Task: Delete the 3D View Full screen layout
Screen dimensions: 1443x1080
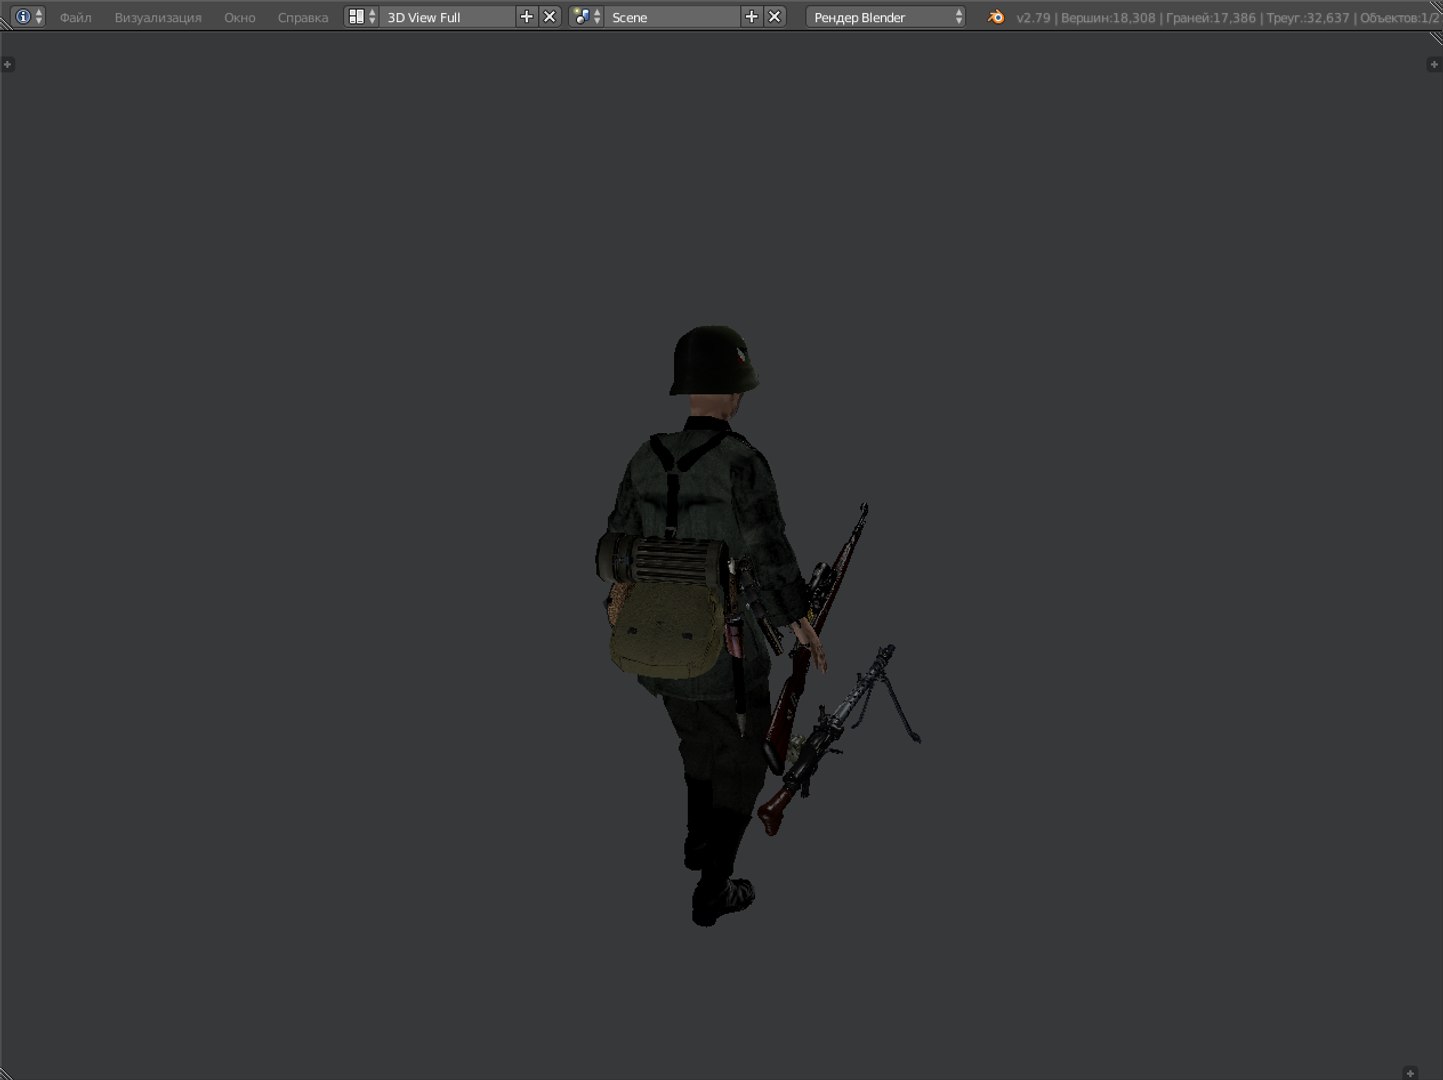Action: pos(549,17)
